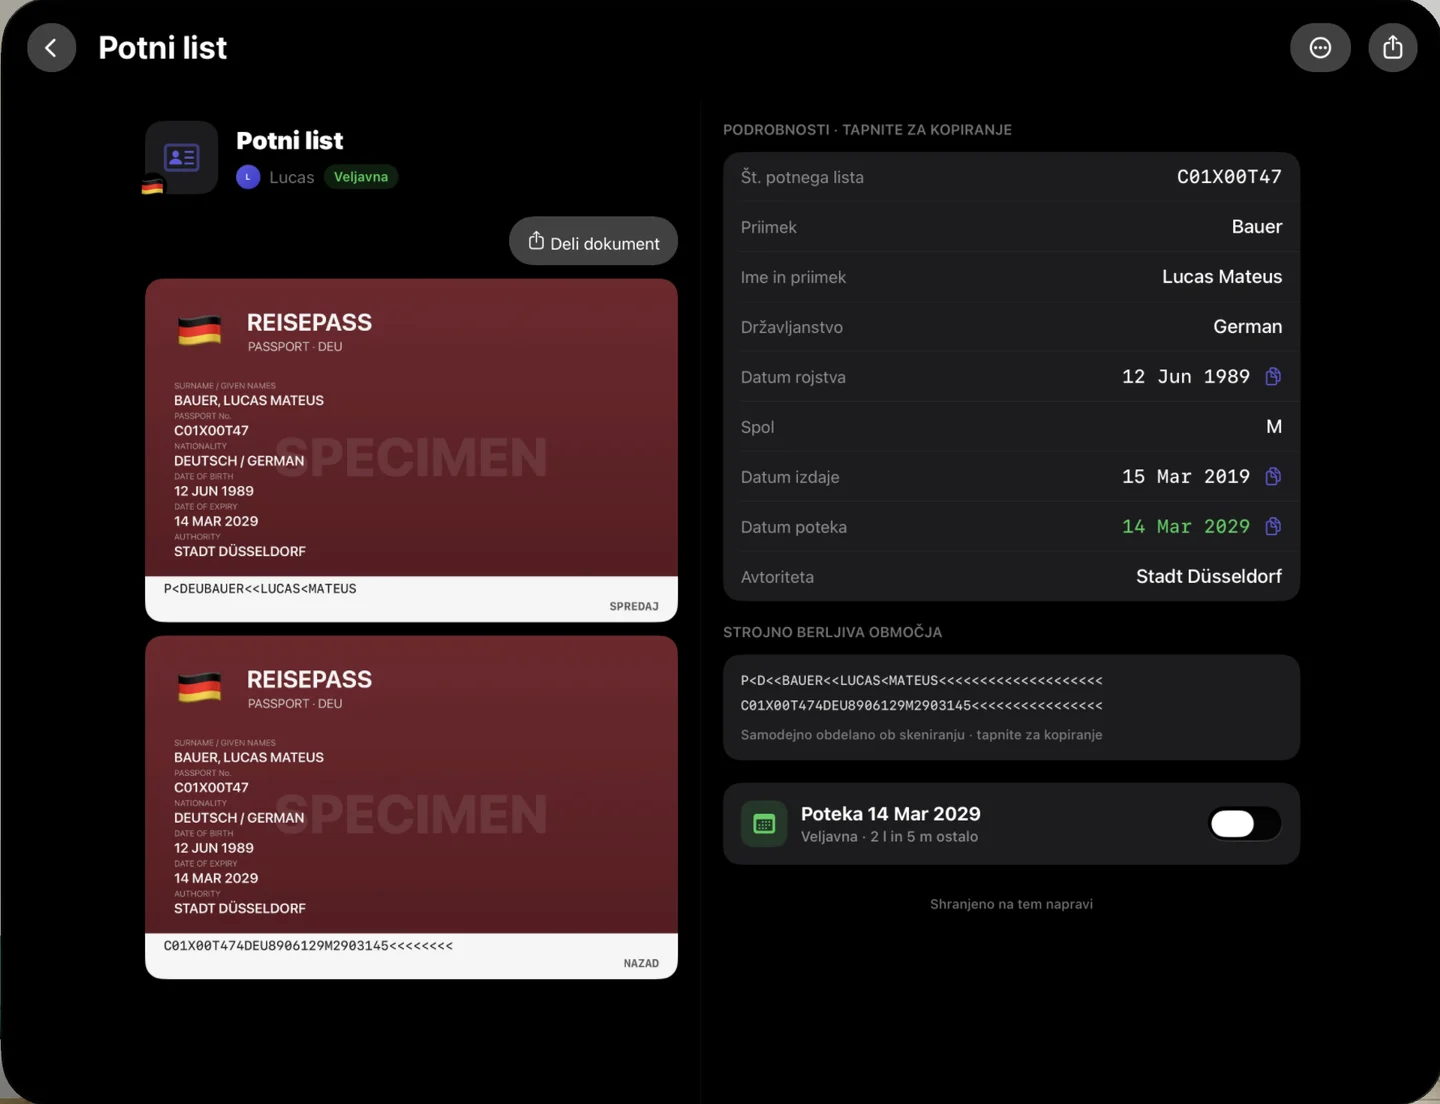Select the 15 Mar 2019 issue date
Viewport: 1440px width, 1104px height.
[1186, 477]
